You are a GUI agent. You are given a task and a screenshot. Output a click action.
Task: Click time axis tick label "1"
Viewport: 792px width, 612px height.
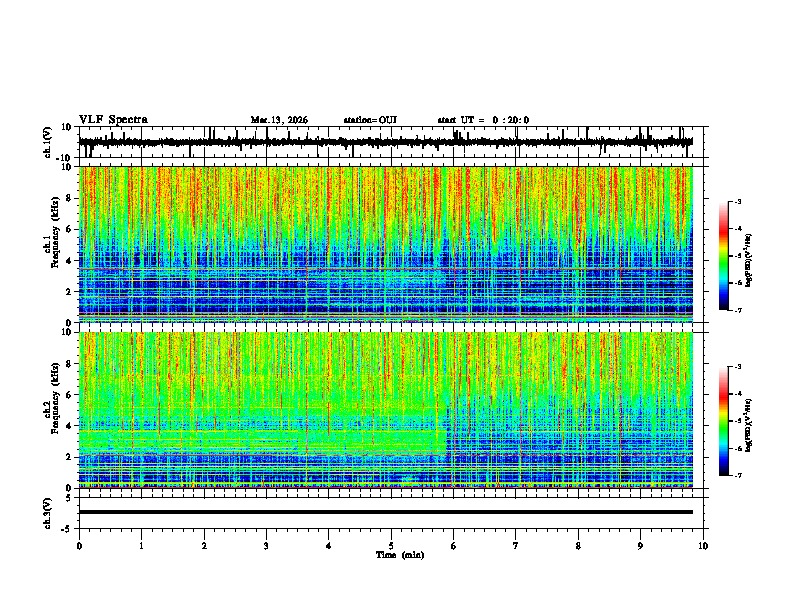coord(141,546)
